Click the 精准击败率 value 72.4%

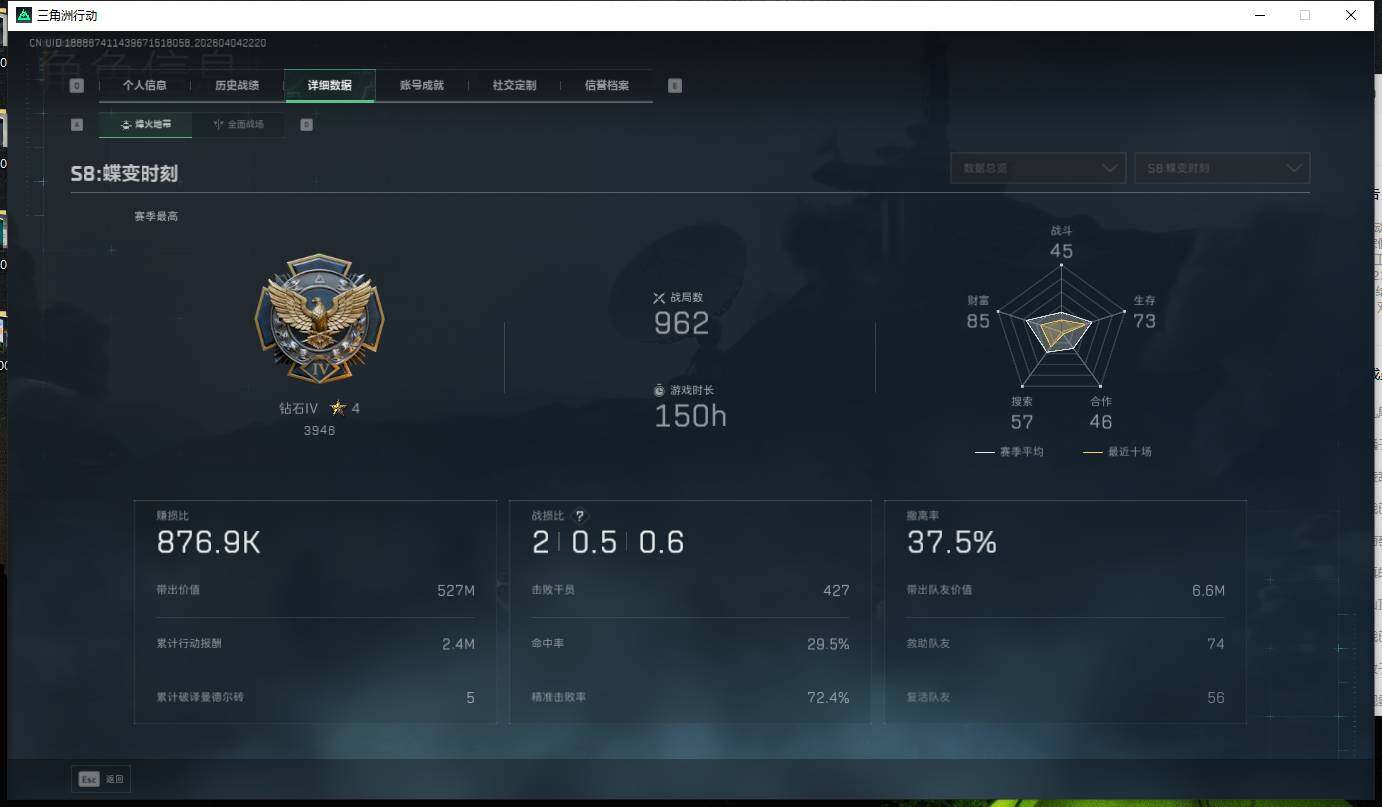tap(828, 698)
